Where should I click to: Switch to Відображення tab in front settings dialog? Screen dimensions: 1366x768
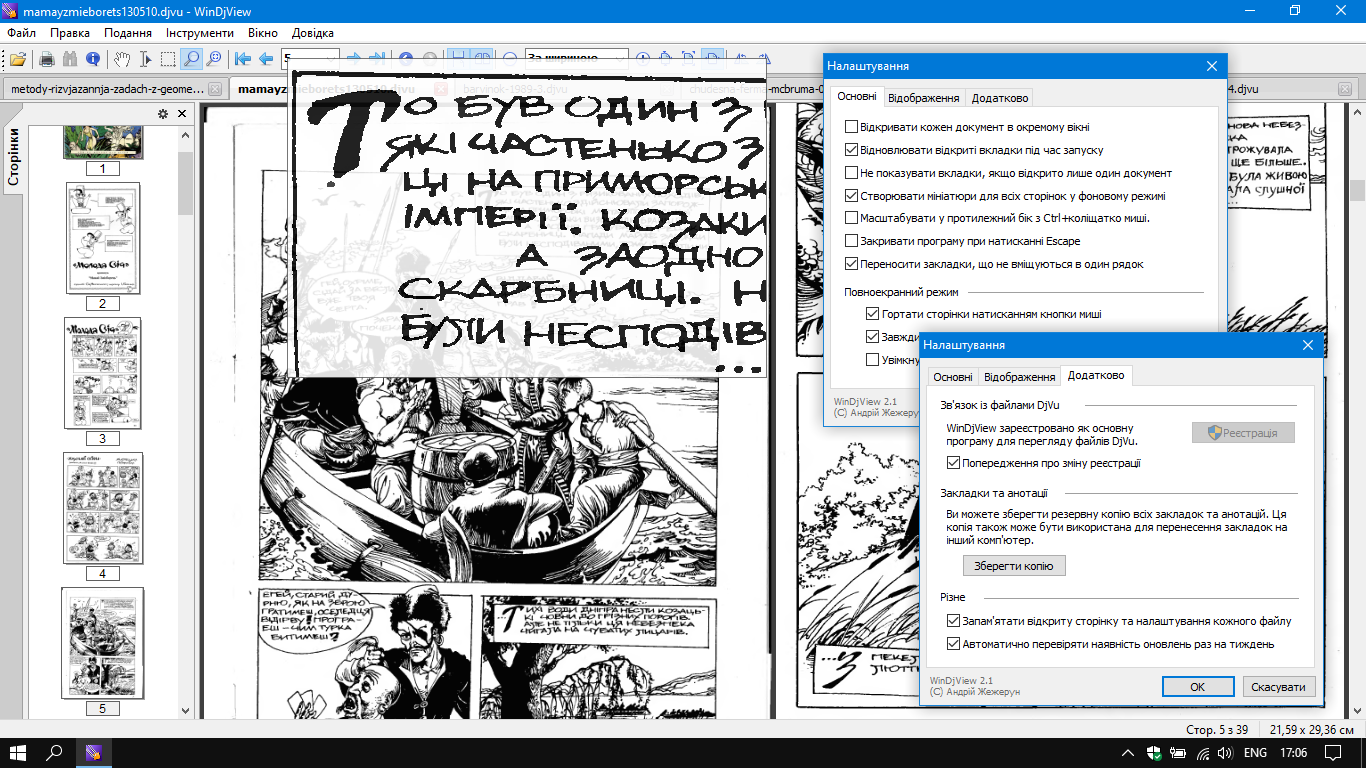(x=1019, y=377)
